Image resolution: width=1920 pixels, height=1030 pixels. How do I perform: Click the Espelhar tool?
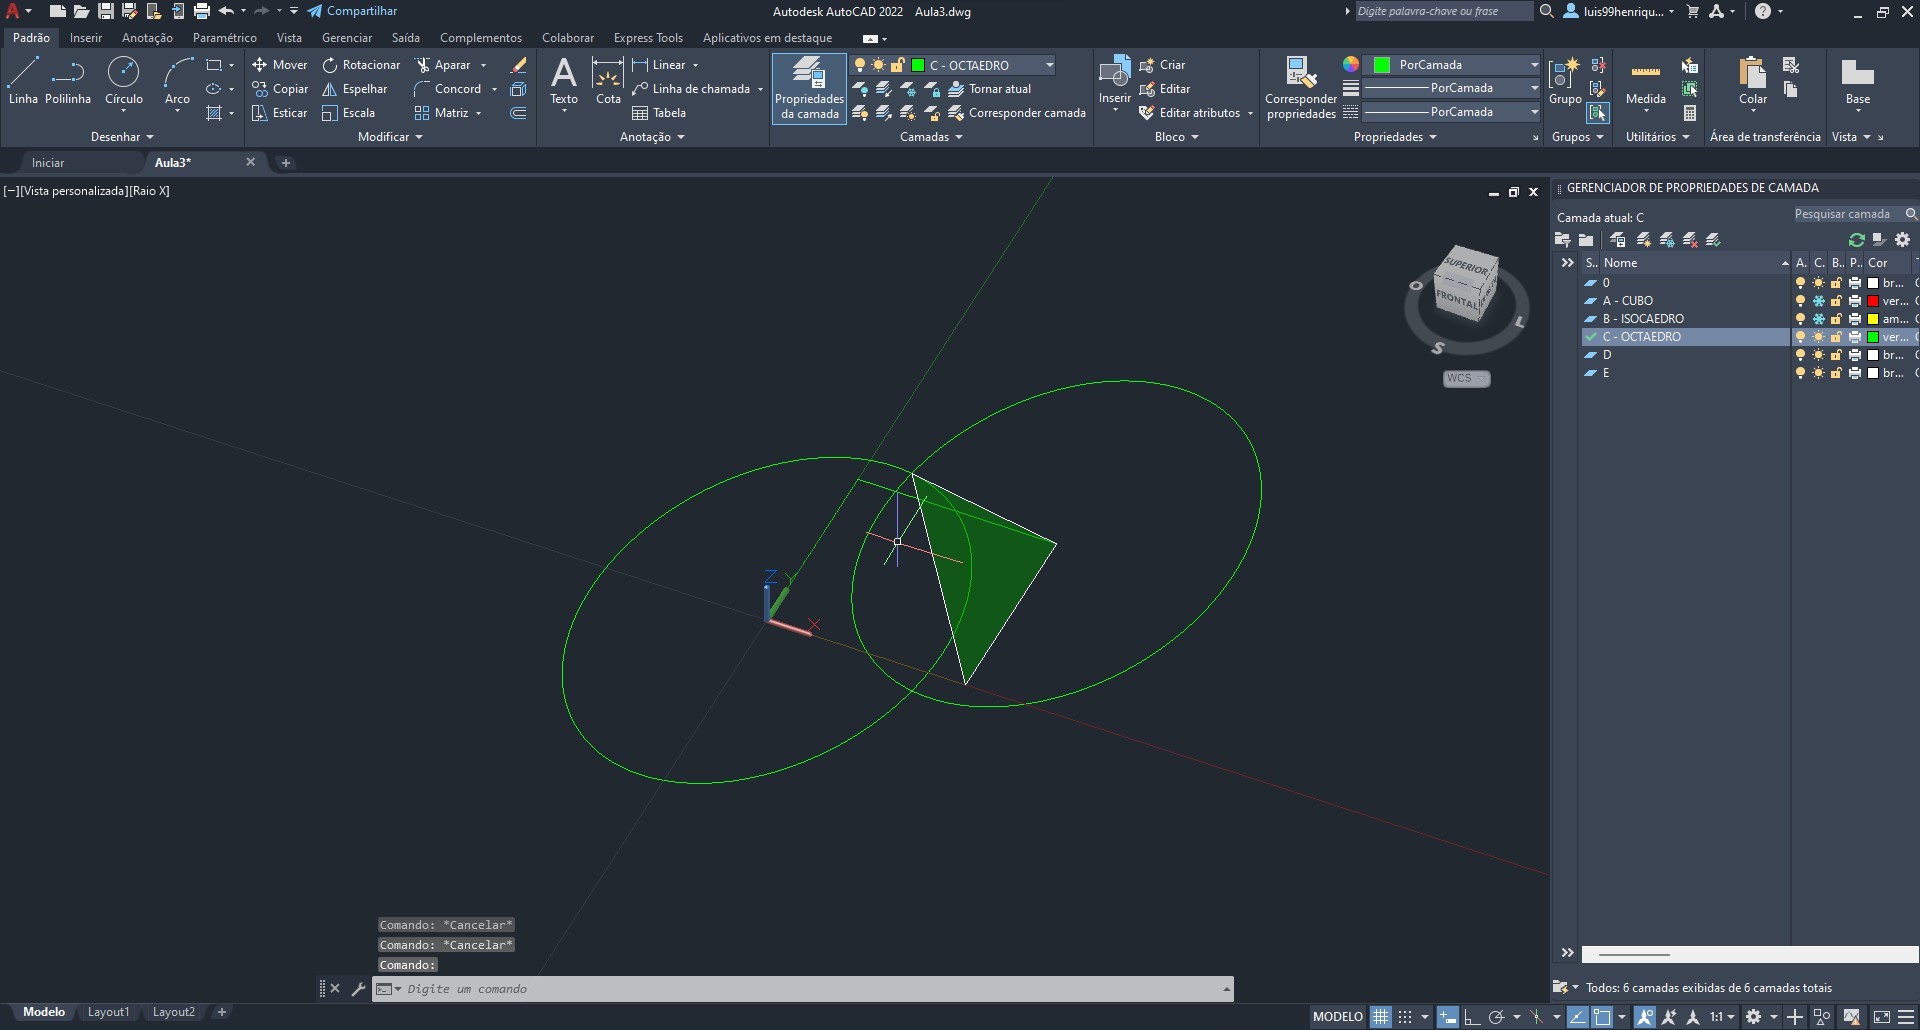pos(354,89)
